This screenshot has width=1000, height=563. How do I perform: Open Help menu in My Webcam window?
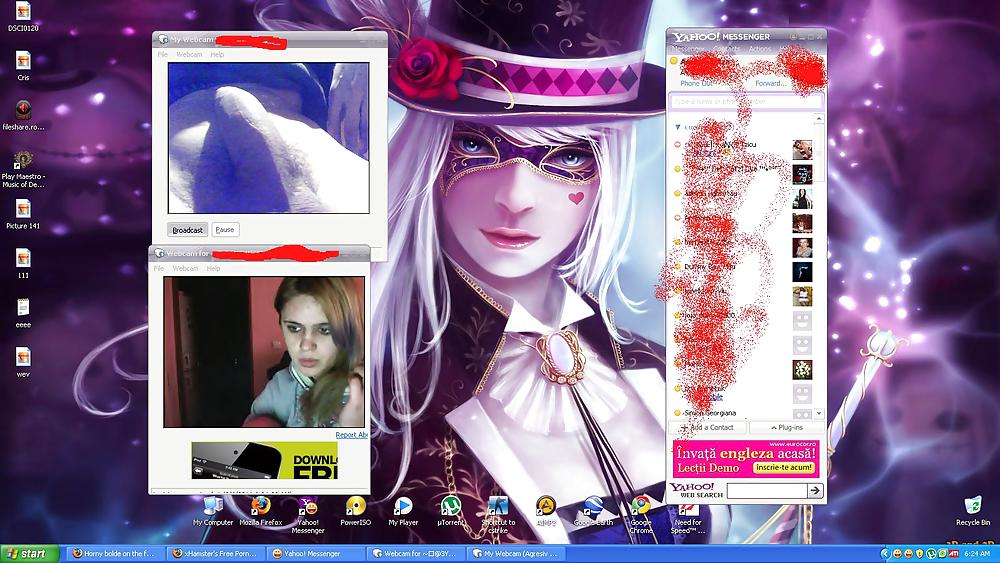[217, 55]
